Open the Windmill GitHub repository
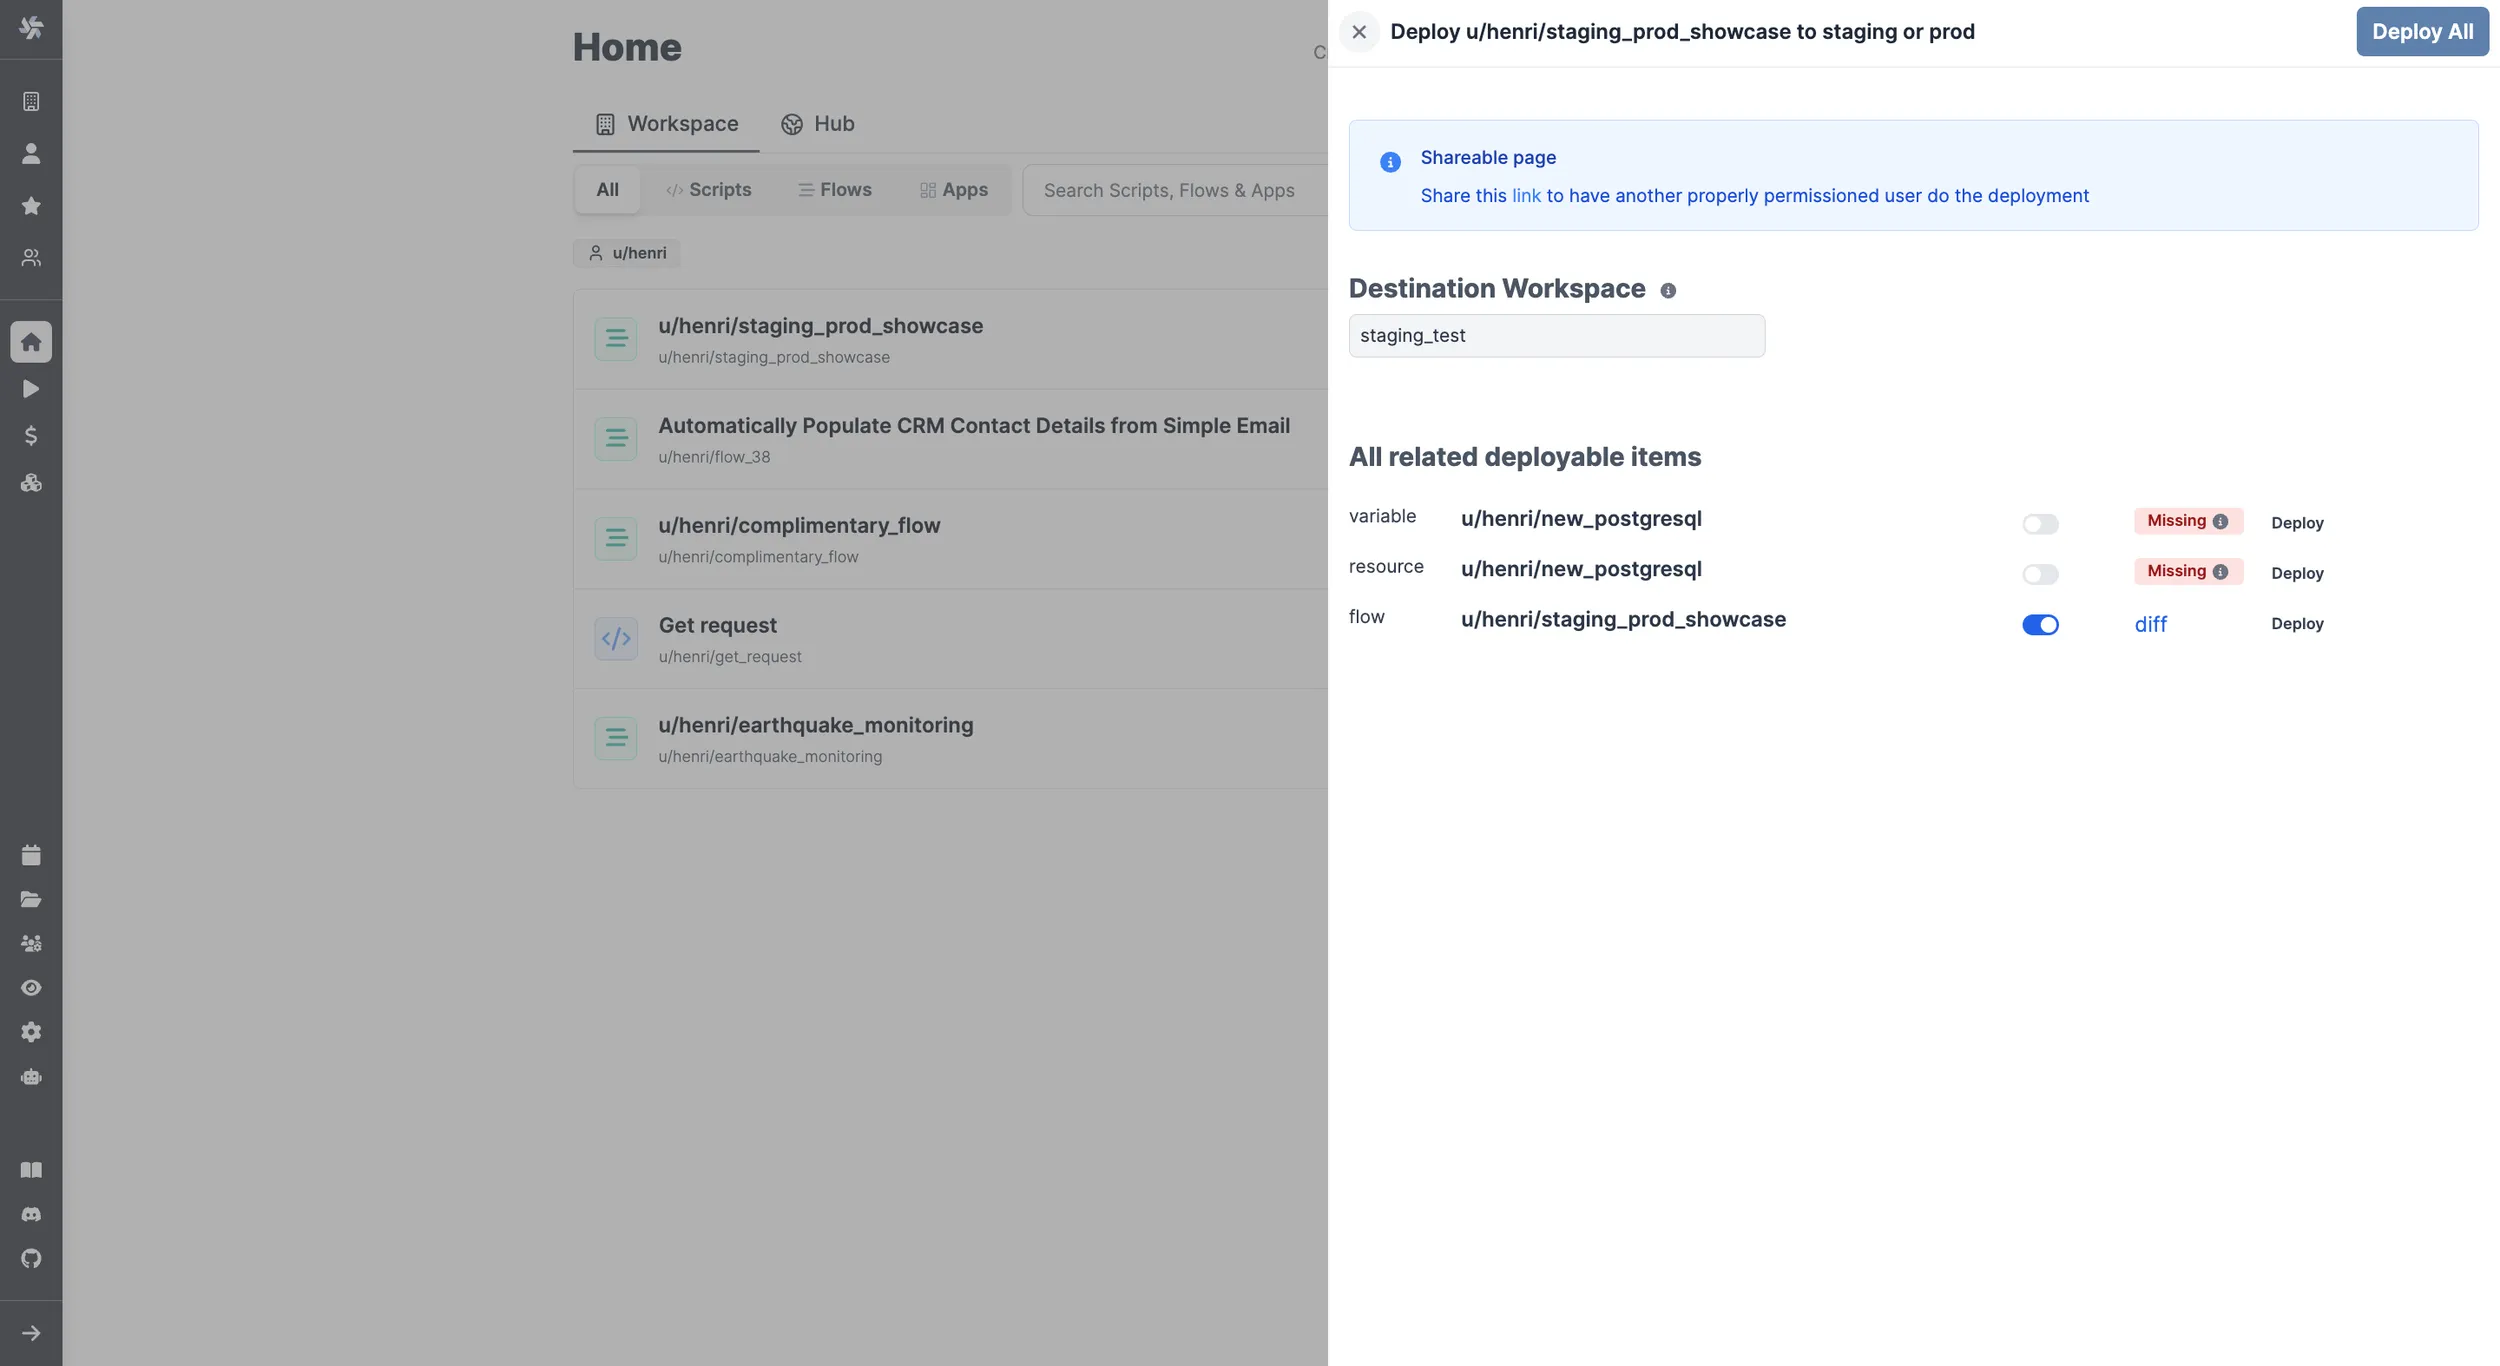The width and height of the screenshot is (2500, 1366). 31,1258
